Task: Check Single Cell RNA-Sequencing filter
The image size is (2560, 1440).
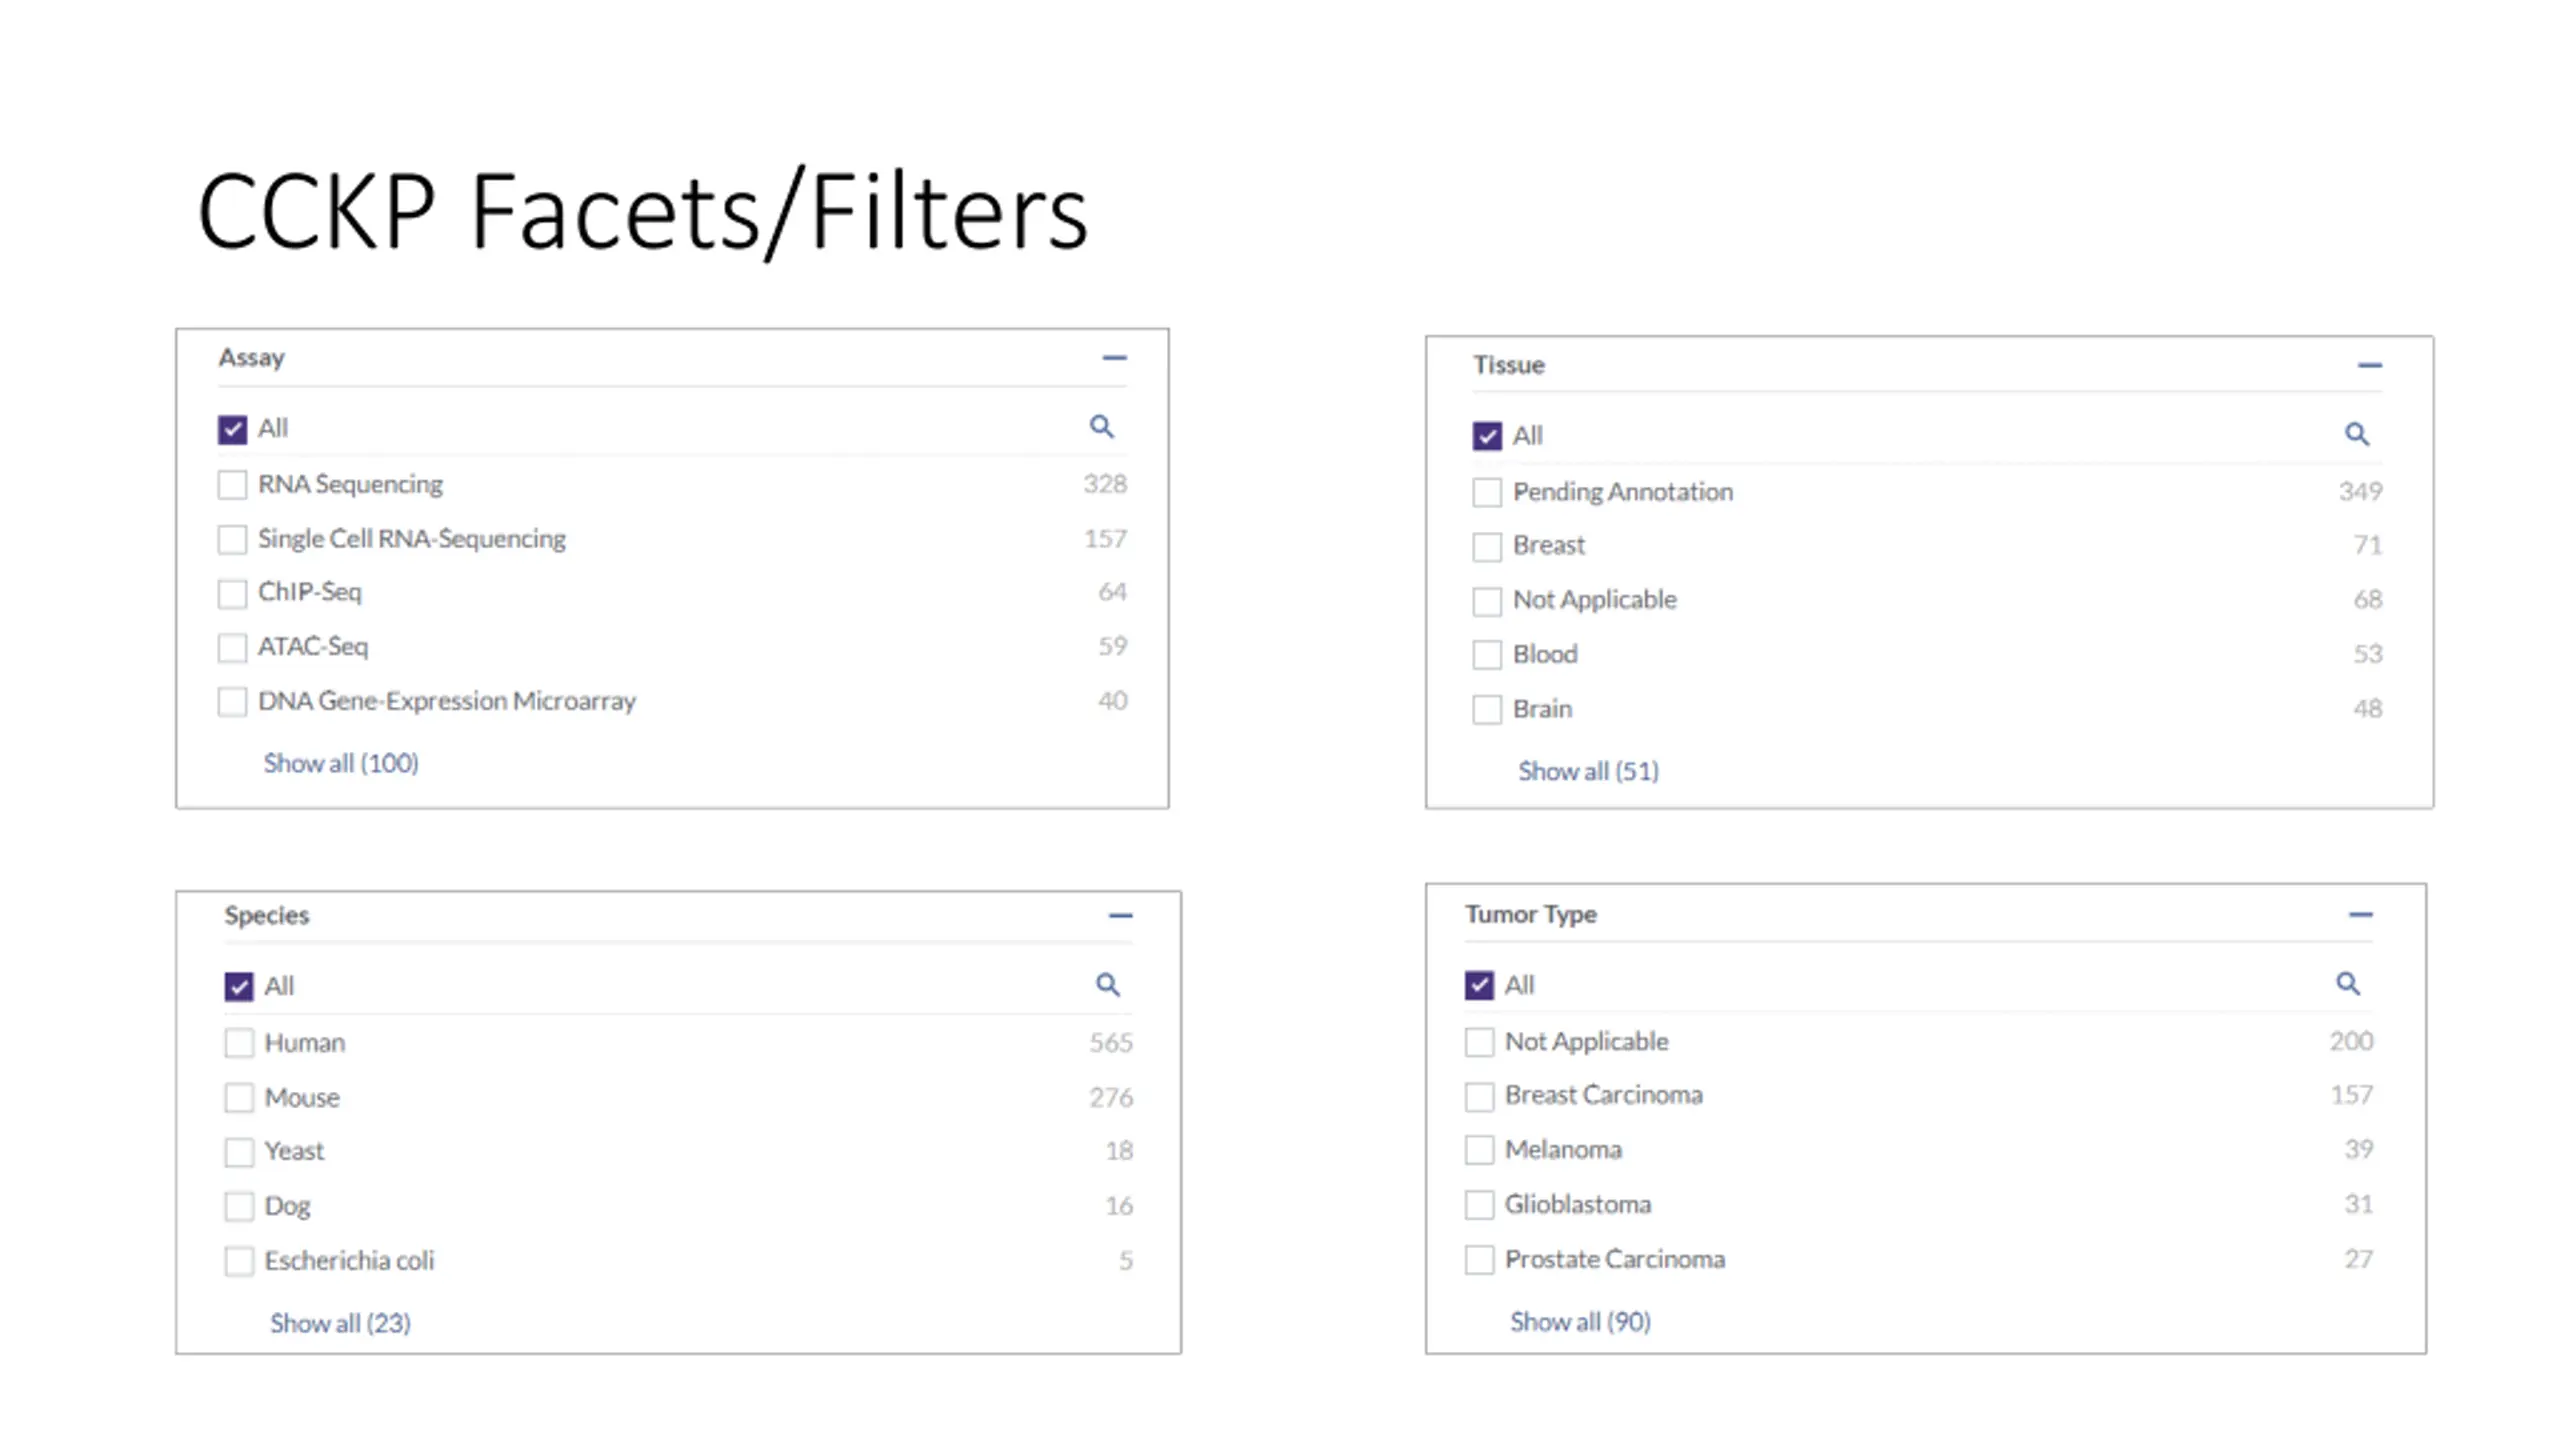Action: pyautogui.click(x=232, y=540)
